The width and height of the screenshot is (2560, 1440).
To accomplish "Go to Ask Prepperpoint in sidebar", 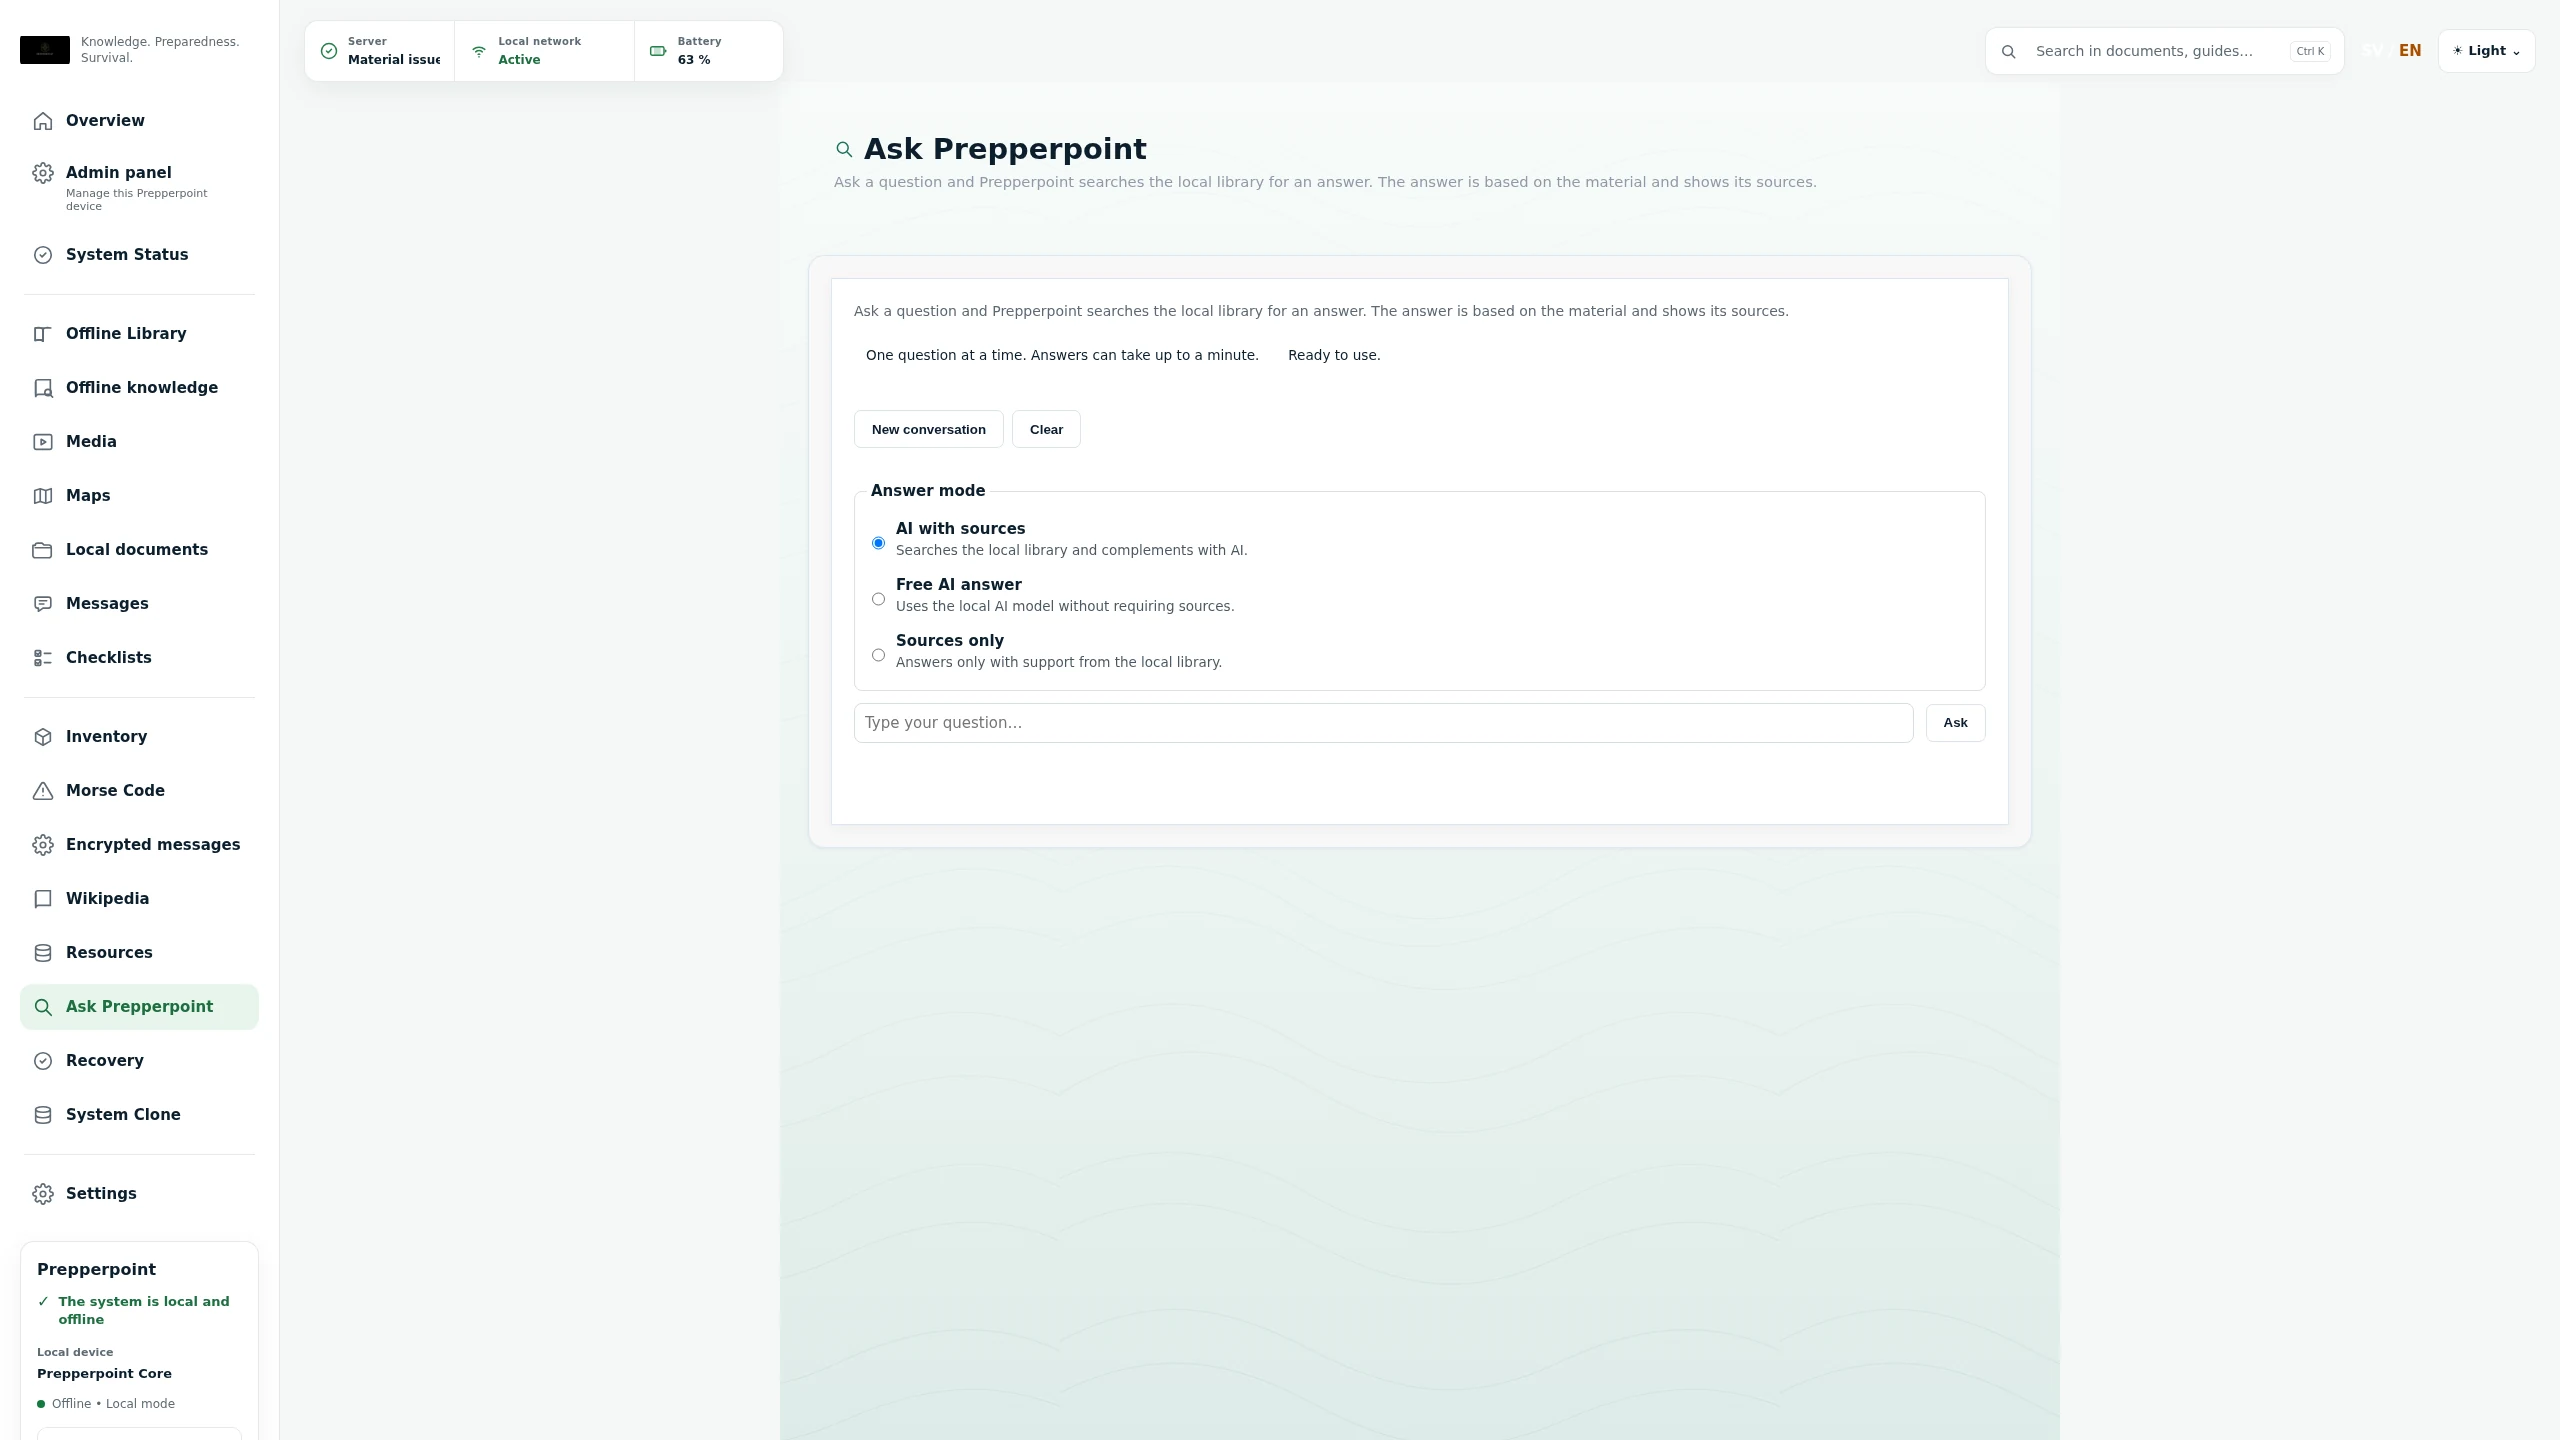I will tap(139, 1007).
